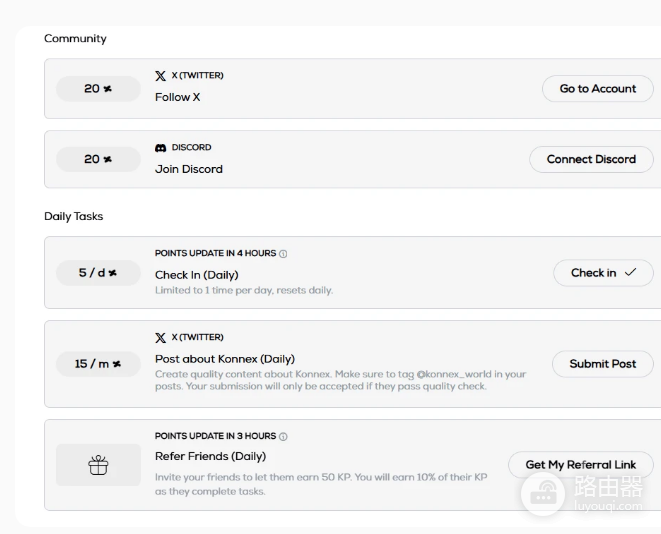Select the Check In (Daily) title

197,275
